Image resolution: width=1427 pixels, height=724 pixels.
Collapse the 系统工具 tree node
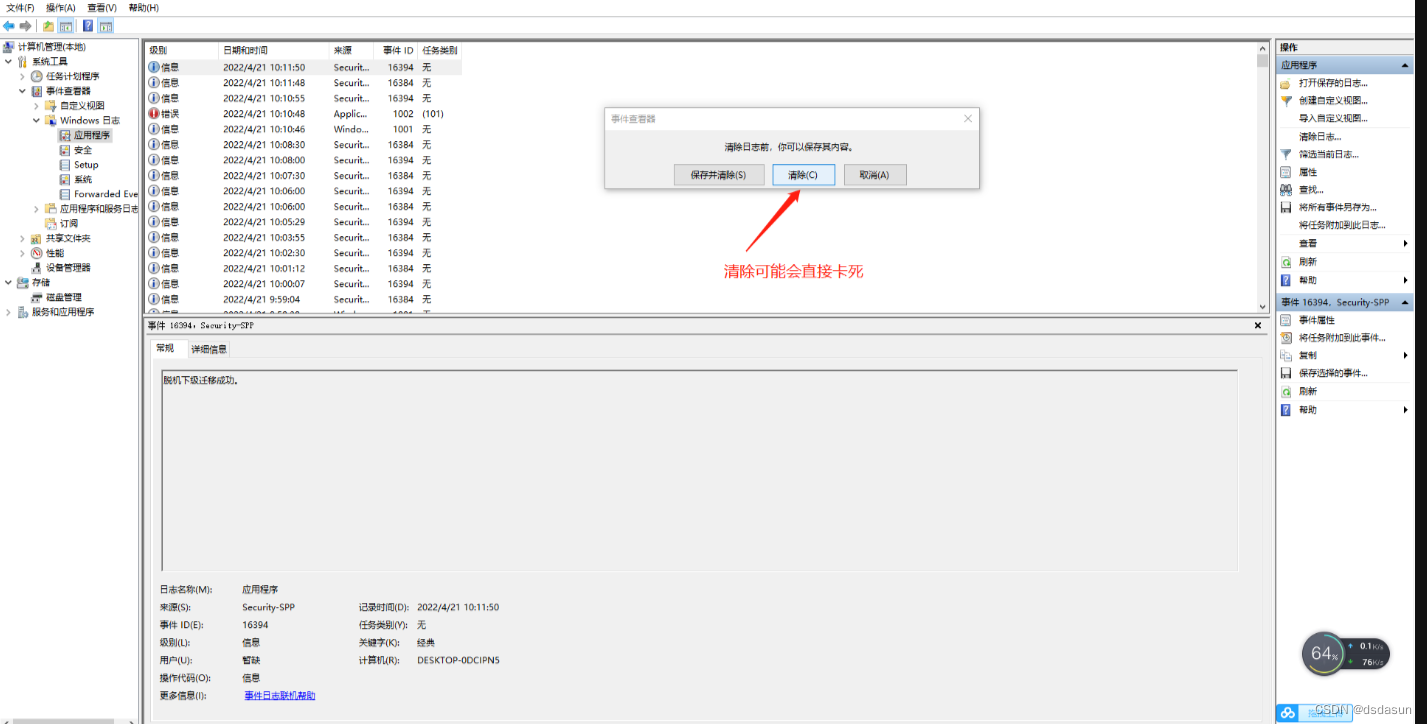point(8,62)
